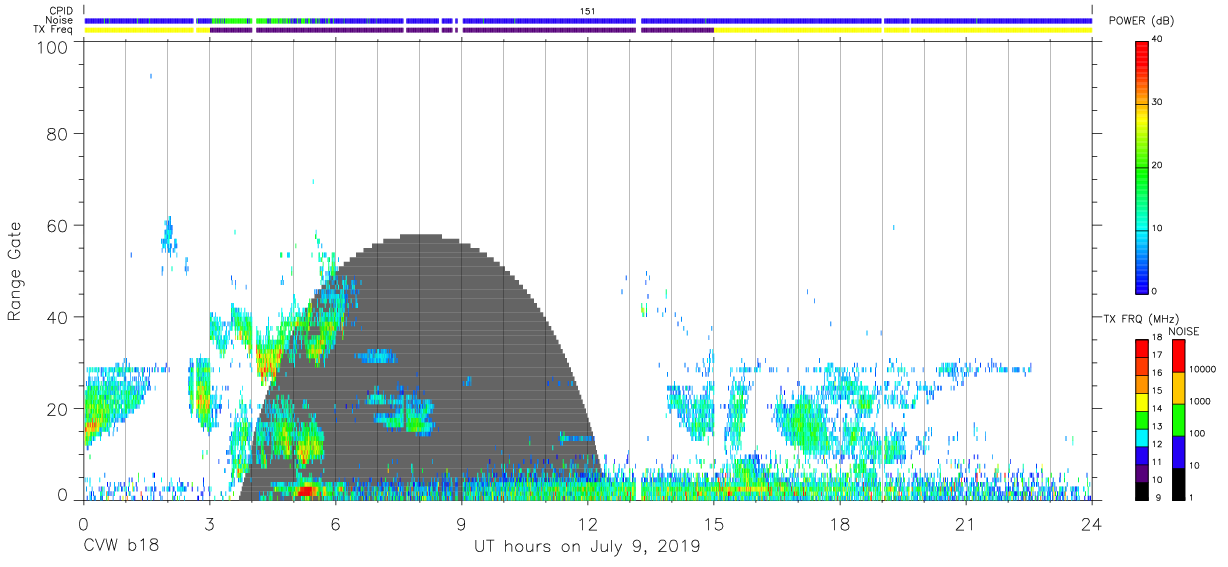Click the 21 tick on UT hours axis
The image size is (1228, 567).
coord(965,524)
